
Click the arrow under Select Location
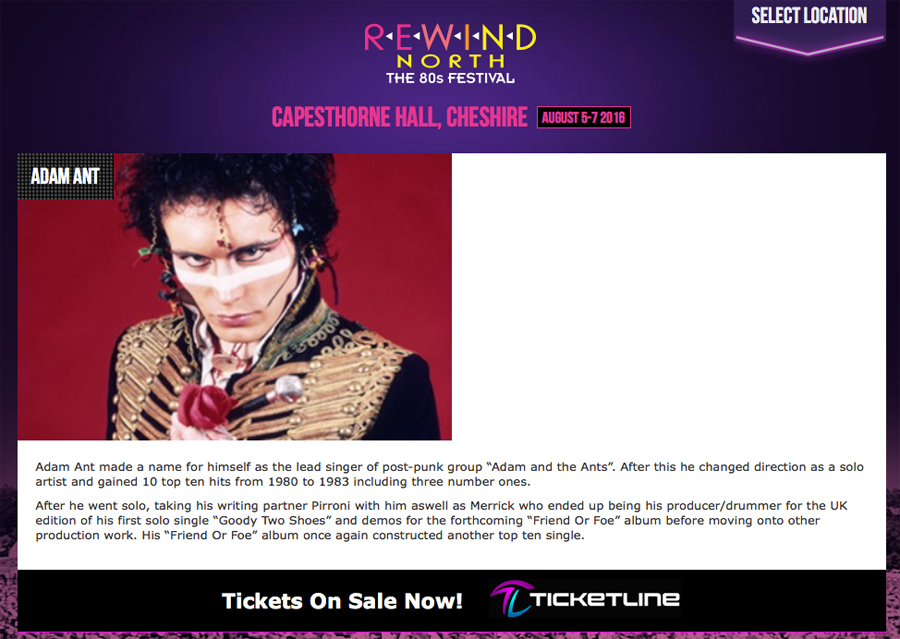point(809,45)
